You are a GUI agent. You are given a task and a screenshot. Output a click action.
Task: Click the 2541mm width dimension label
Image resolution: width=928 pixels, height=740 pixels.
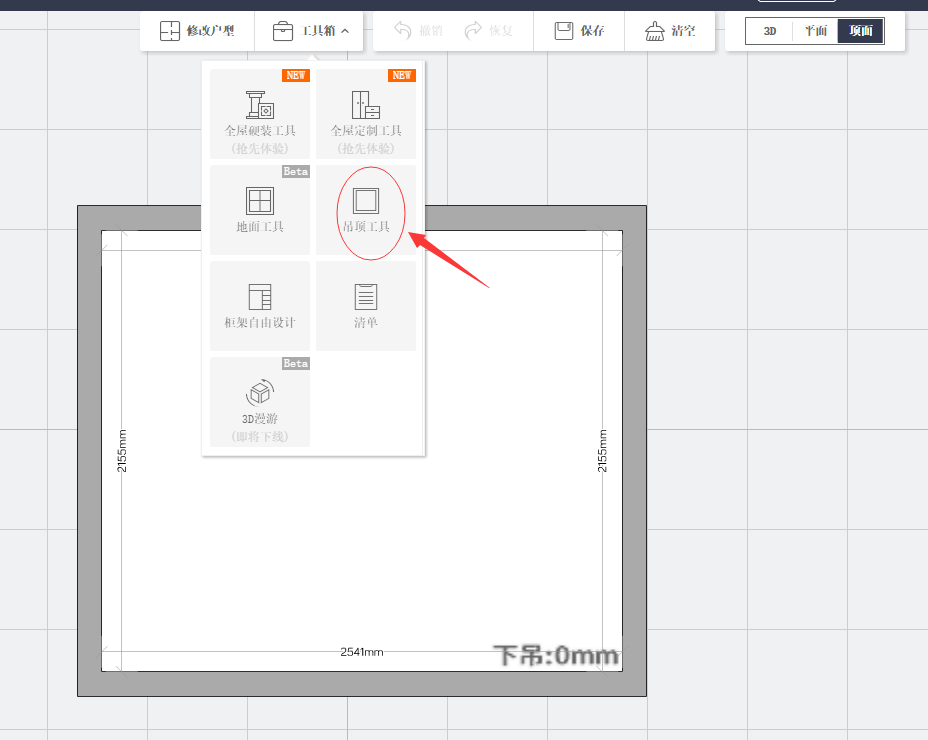362,652
